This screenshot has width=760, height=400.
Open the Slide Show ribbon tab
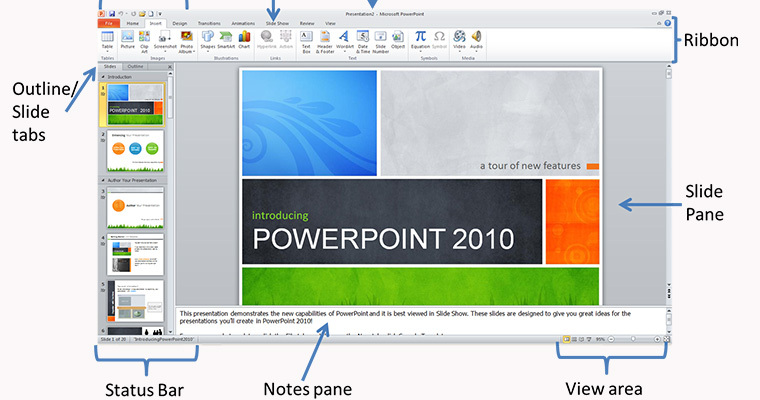coord(277,23)
